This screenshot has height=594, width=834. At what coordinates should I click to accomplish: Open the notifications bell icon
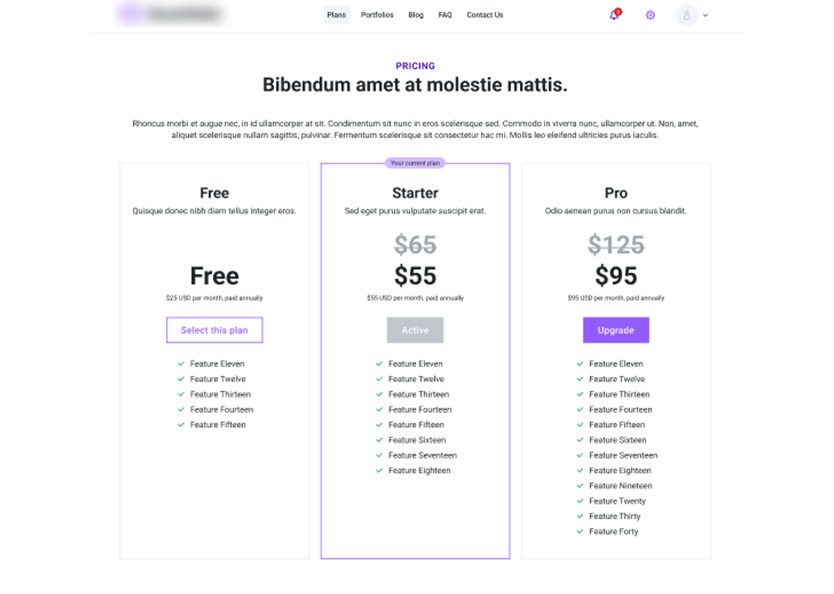[614, 15]
